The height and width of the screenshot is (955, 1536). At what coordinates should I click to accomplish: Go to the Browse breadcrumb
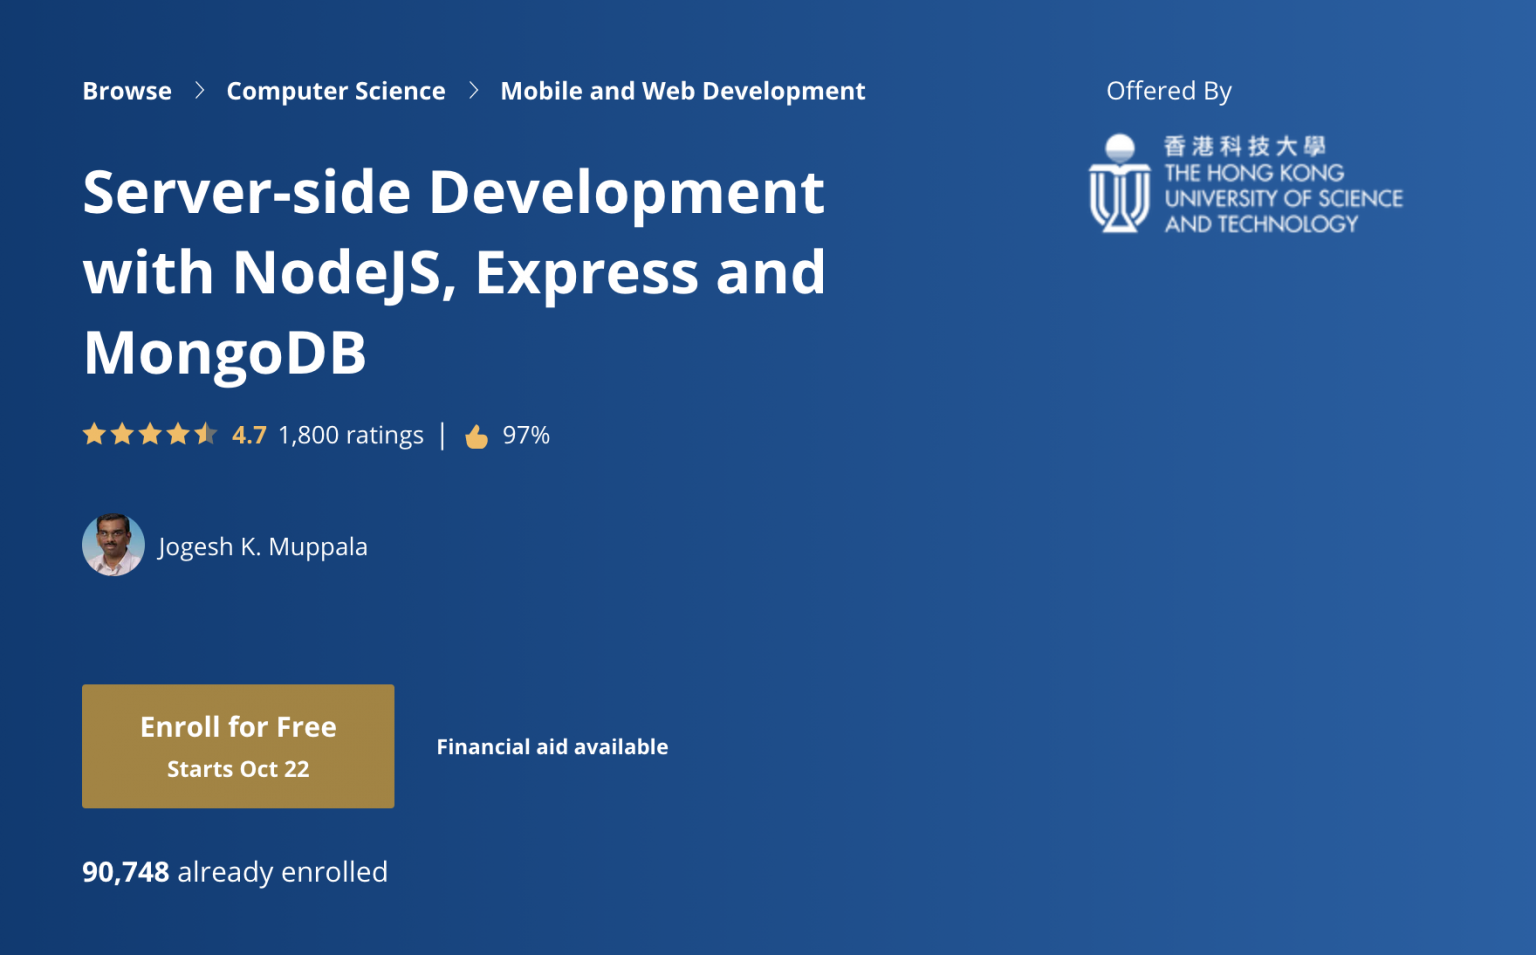(127, 91)
